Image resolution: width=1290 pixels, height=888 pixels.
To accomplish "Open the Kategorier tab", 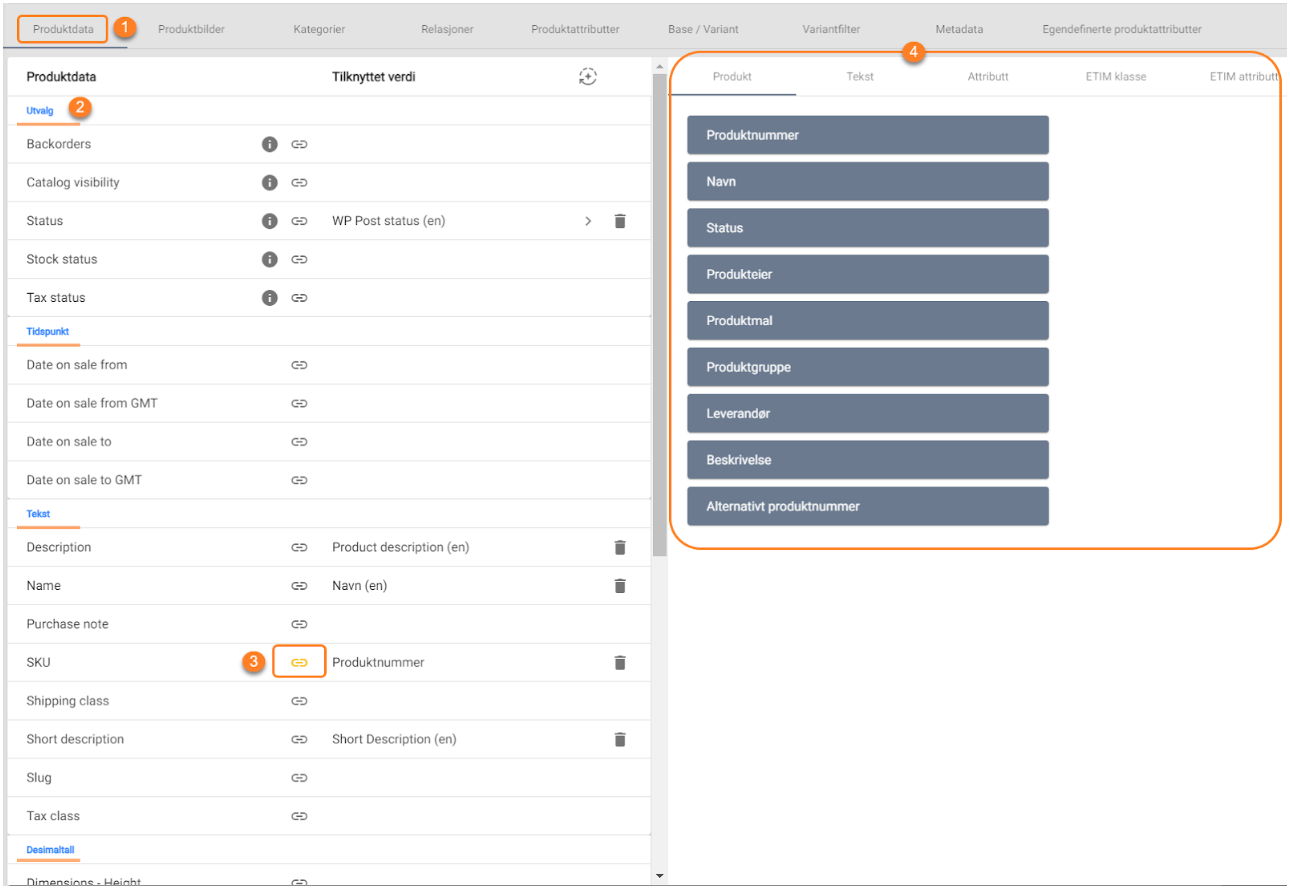I will 319,29.
